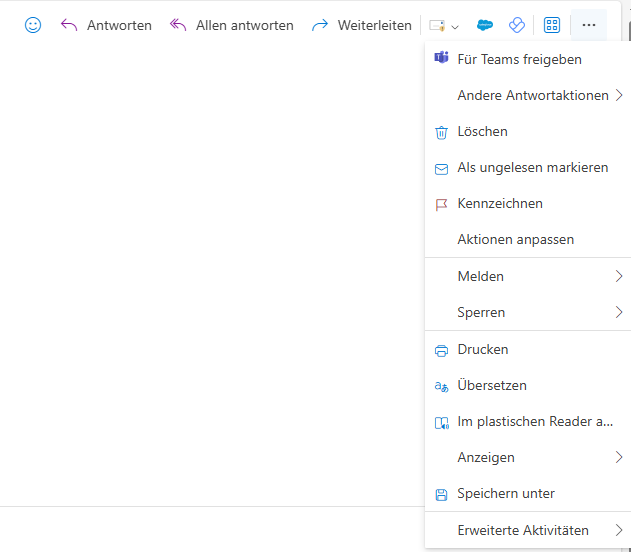Close the three-dots more actions menu

click(x=589, y=25)
